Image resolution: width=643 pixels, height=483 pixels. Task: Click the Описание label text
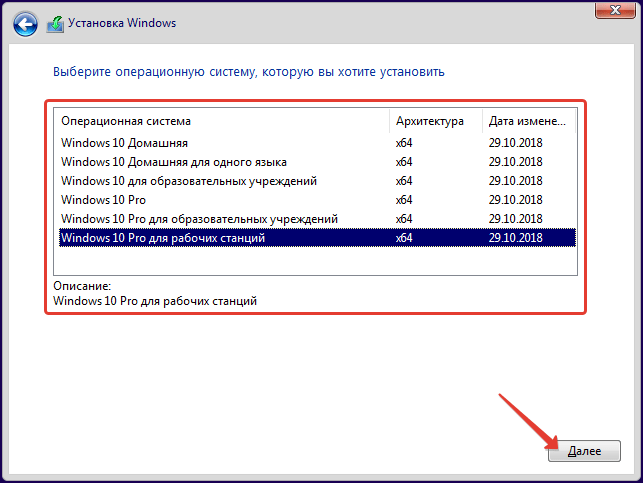(82, 286)
